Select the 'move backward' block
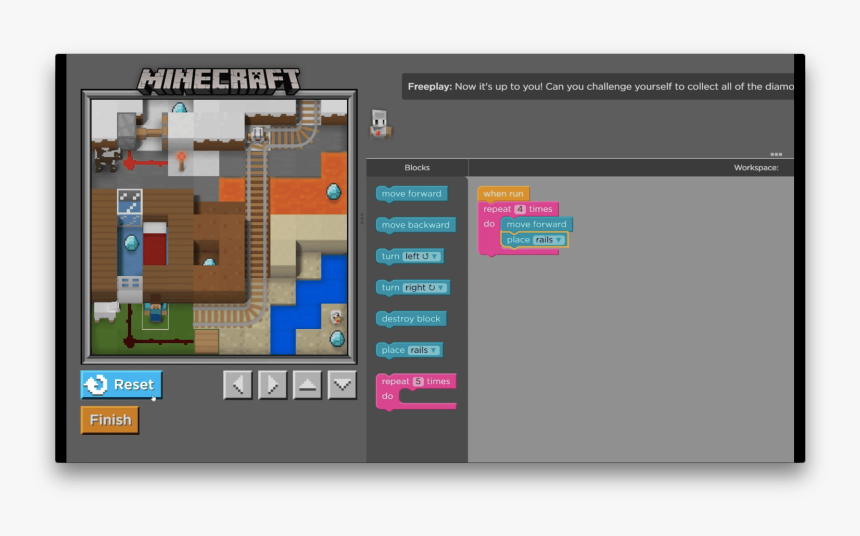The image size is (860, 536). coord(415,225)
